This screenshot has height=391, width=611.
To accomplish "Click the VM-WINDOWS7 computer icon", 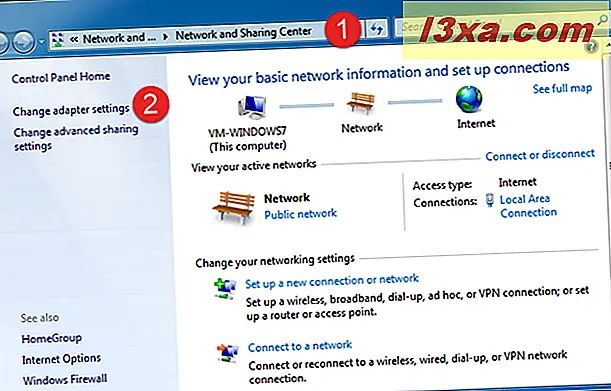I will coord(252,107).
